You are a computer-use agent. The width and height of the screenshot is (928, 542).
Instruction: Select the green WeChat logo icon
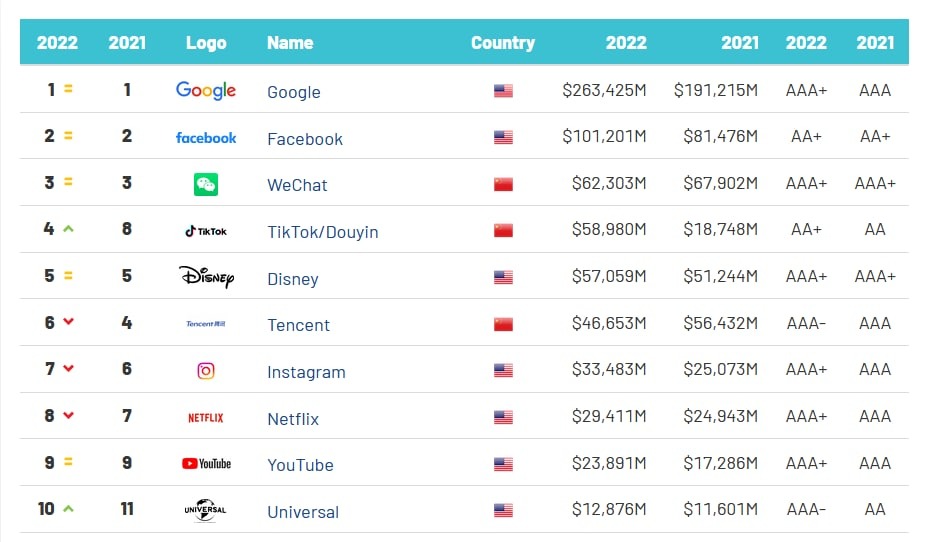tap(206, 184)
